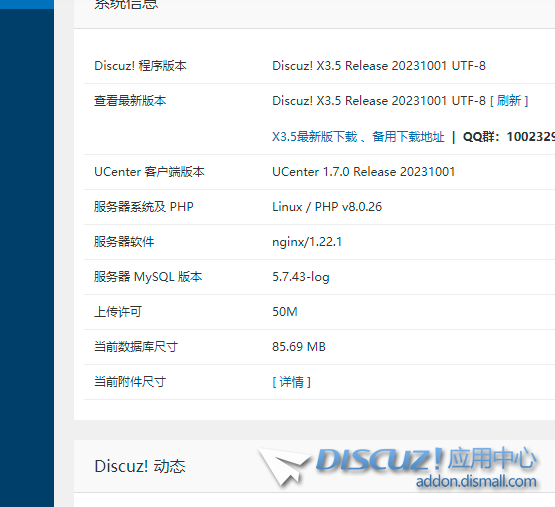555x507 pixels.
Task: Select the 'Linux / PHP v8.0.26' value
Action: point(327,207)
